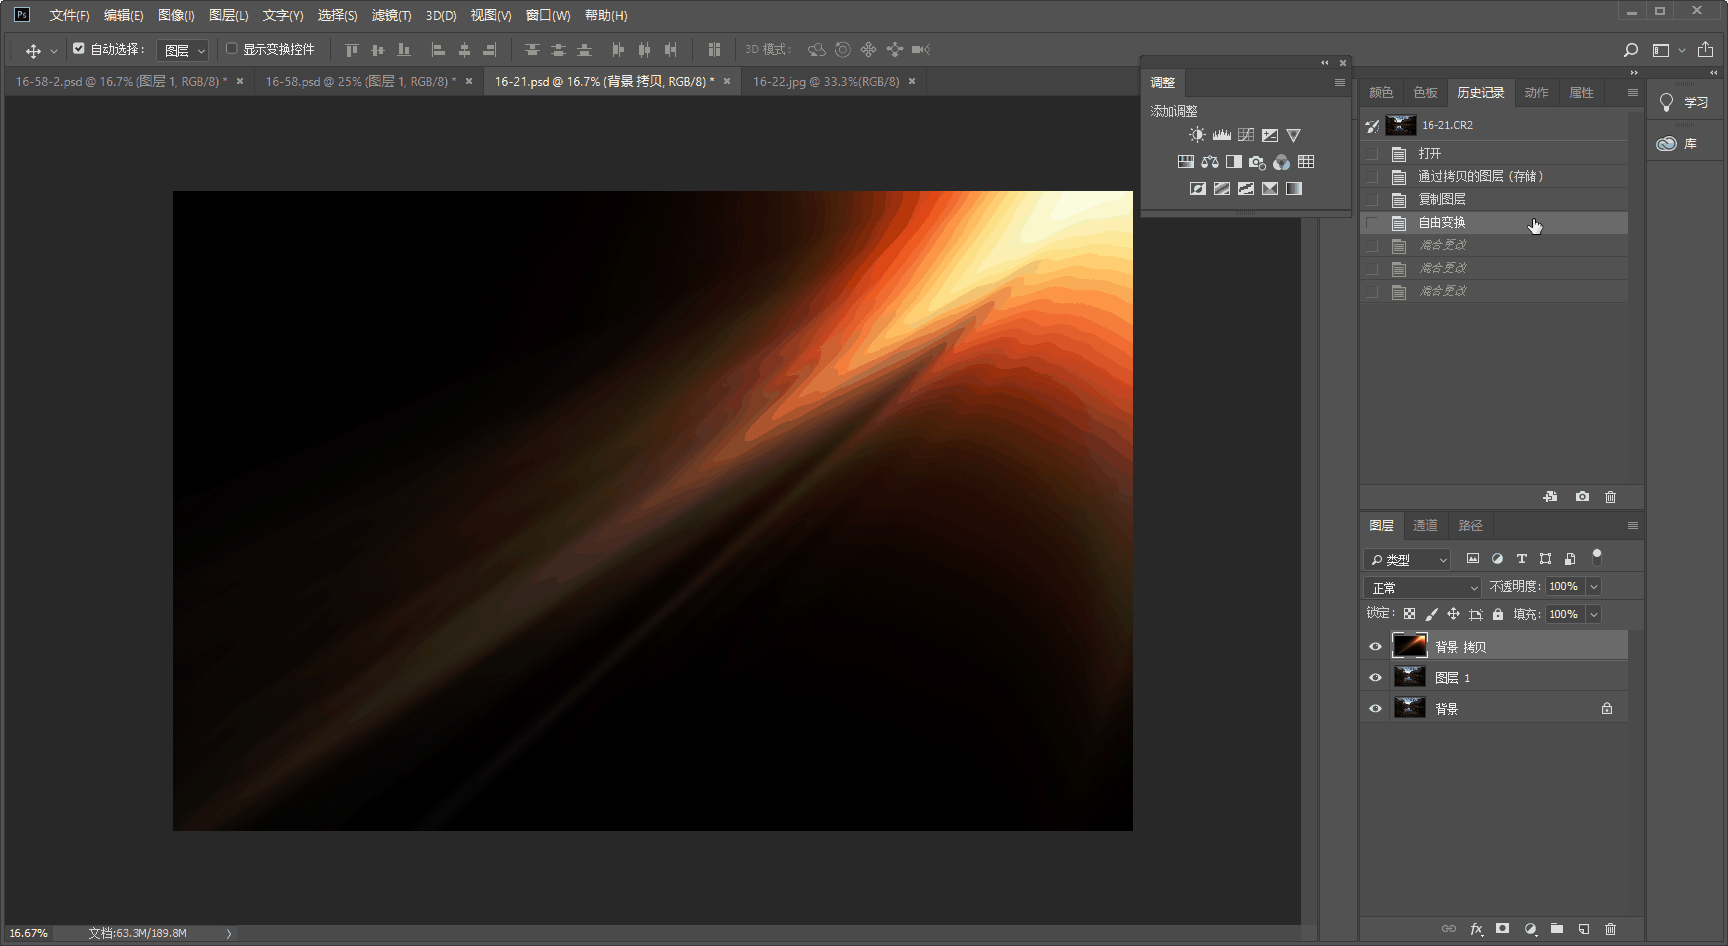Select the 复制图层 history state
This screenshot has width=1728, height=946.
[x=1442, y=200]
